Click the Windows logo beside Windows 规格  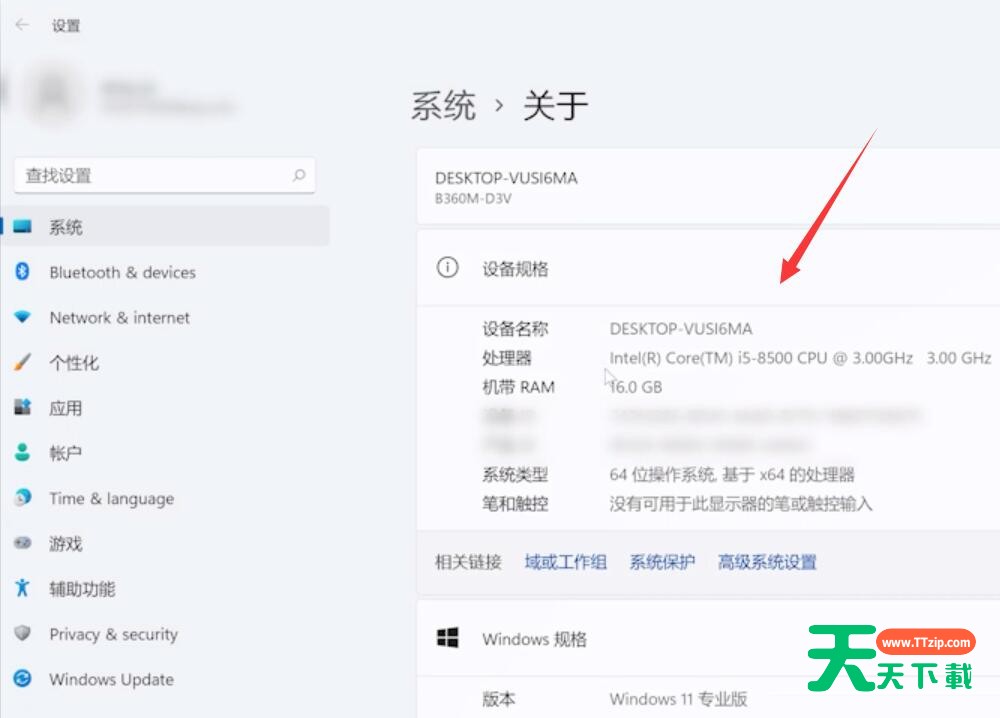[x=447, y=638]
